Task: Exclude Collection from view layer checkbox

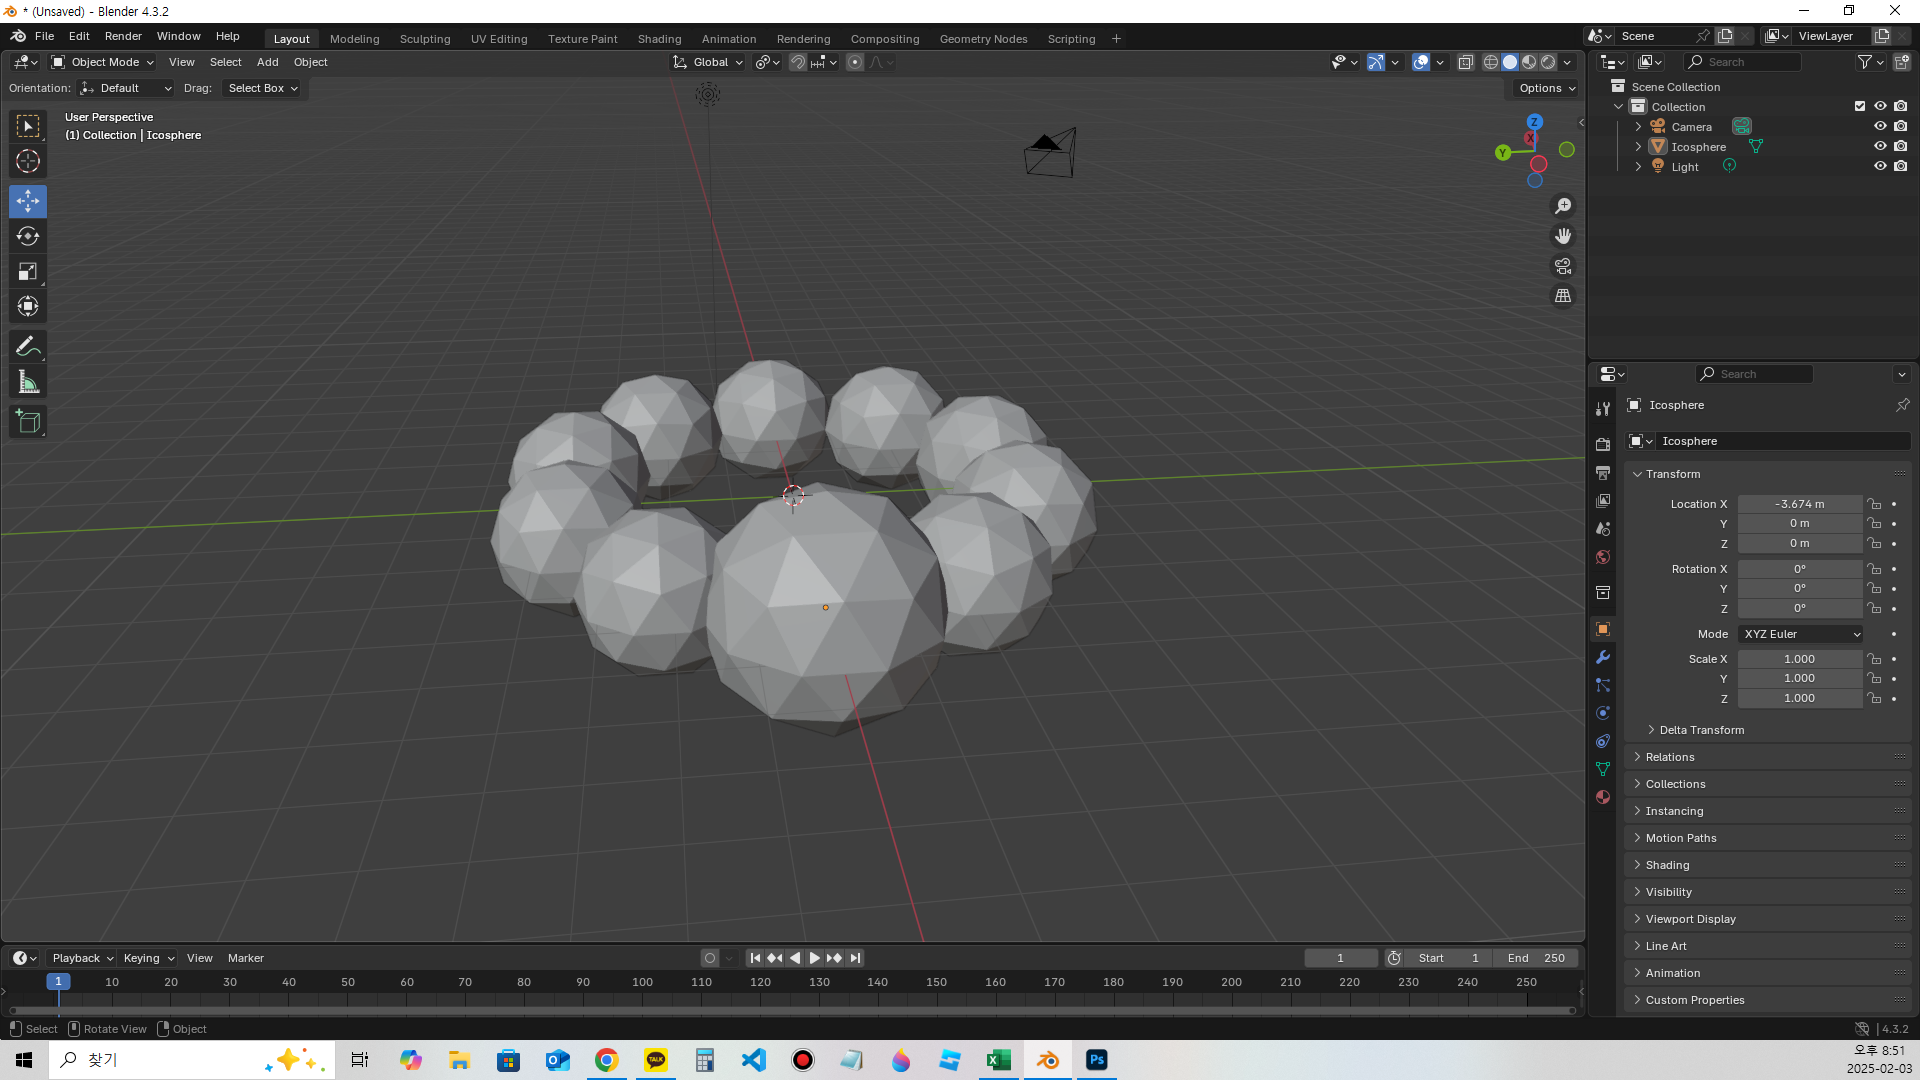Action: [1860, 106]
